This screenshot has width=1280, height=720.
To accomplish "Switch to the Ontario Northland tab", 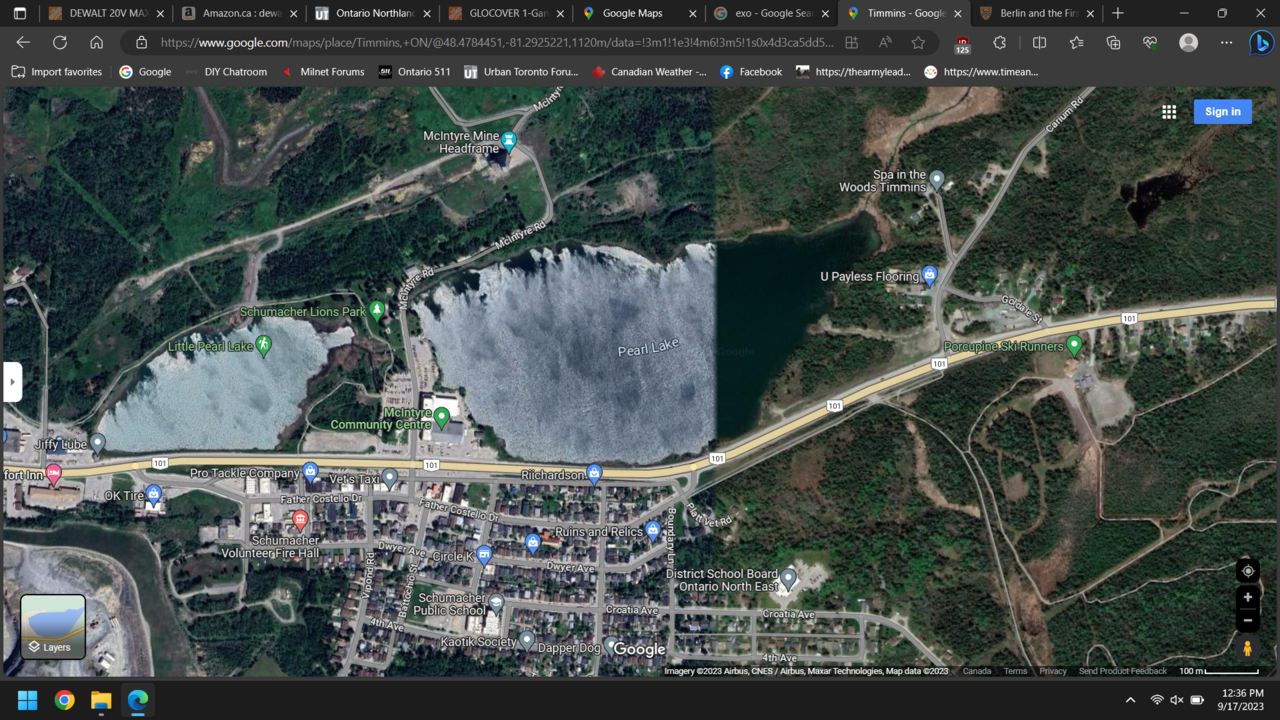I will point(372,14).
